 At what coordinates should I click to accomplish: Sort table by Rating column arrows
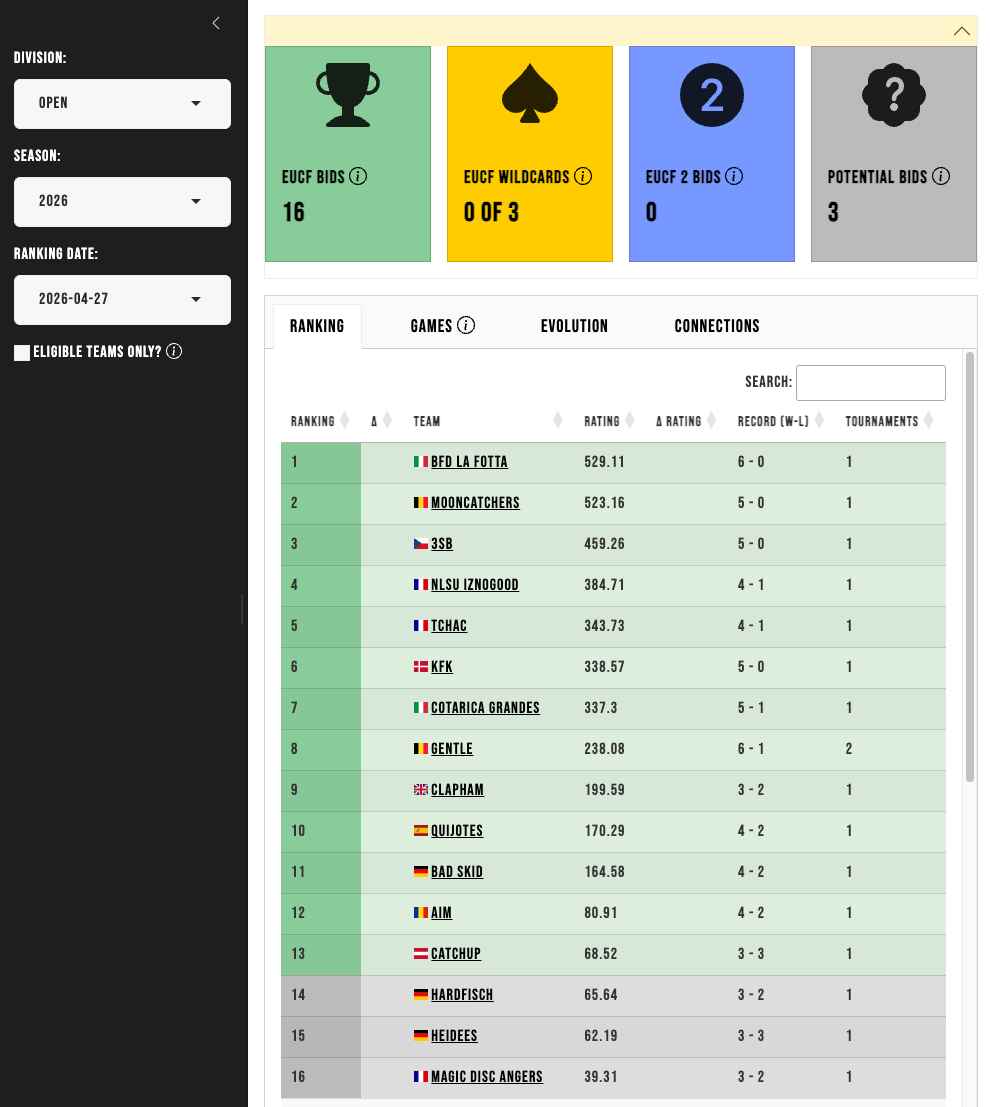[630, 421]
